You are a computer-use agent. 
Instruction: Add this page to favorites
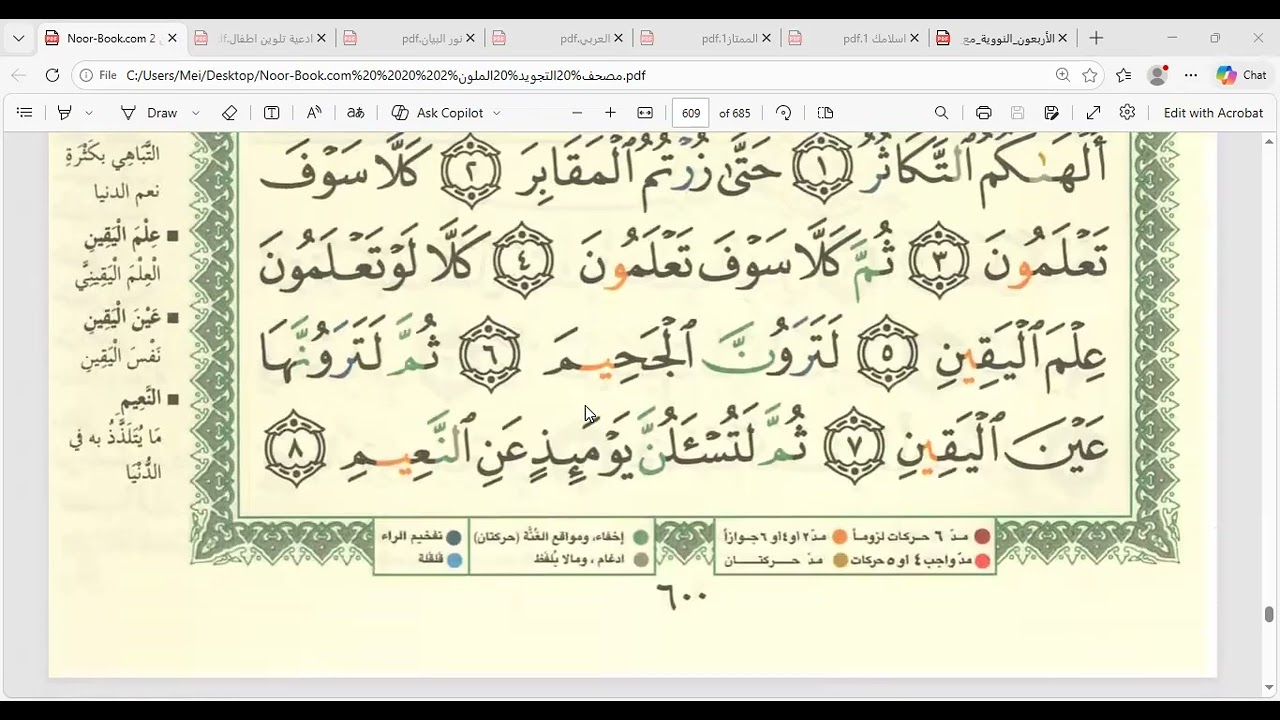point(1090,75)
